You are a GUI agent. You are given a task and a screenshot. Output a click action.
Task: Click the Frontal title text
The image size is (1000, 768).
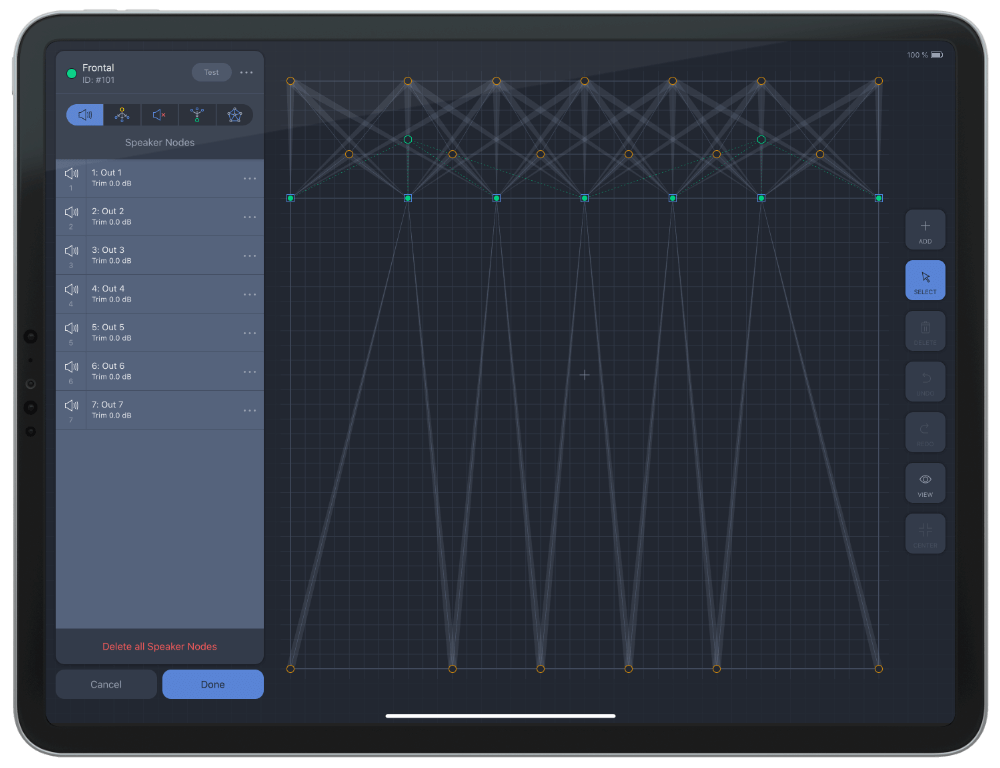[x=98, y=68]
